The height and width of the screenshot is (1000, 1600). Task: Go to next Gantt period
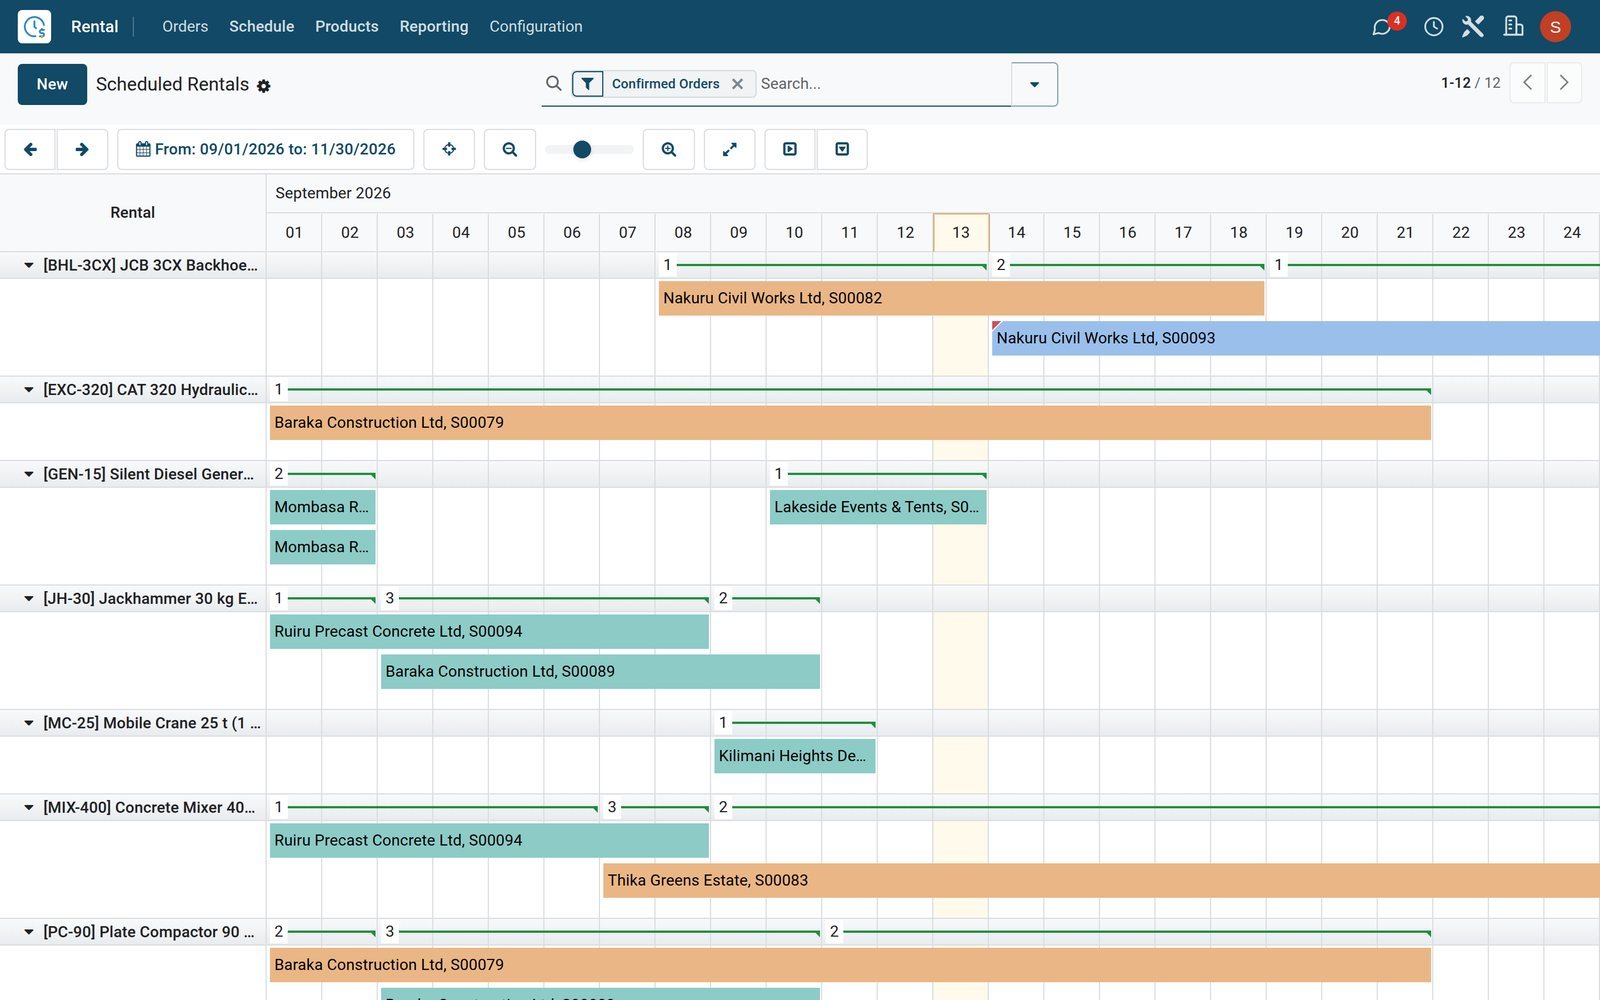click(82, 149)
